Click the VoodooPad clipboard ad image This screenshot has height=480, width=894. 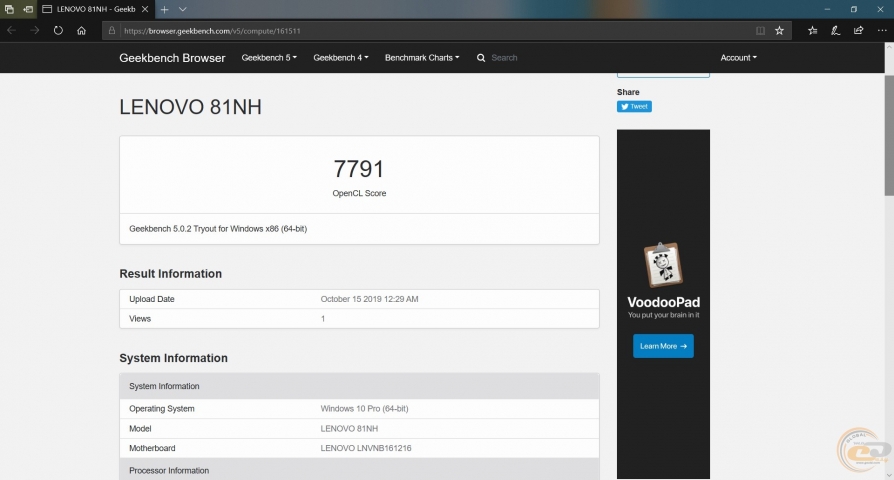[663, 265]
